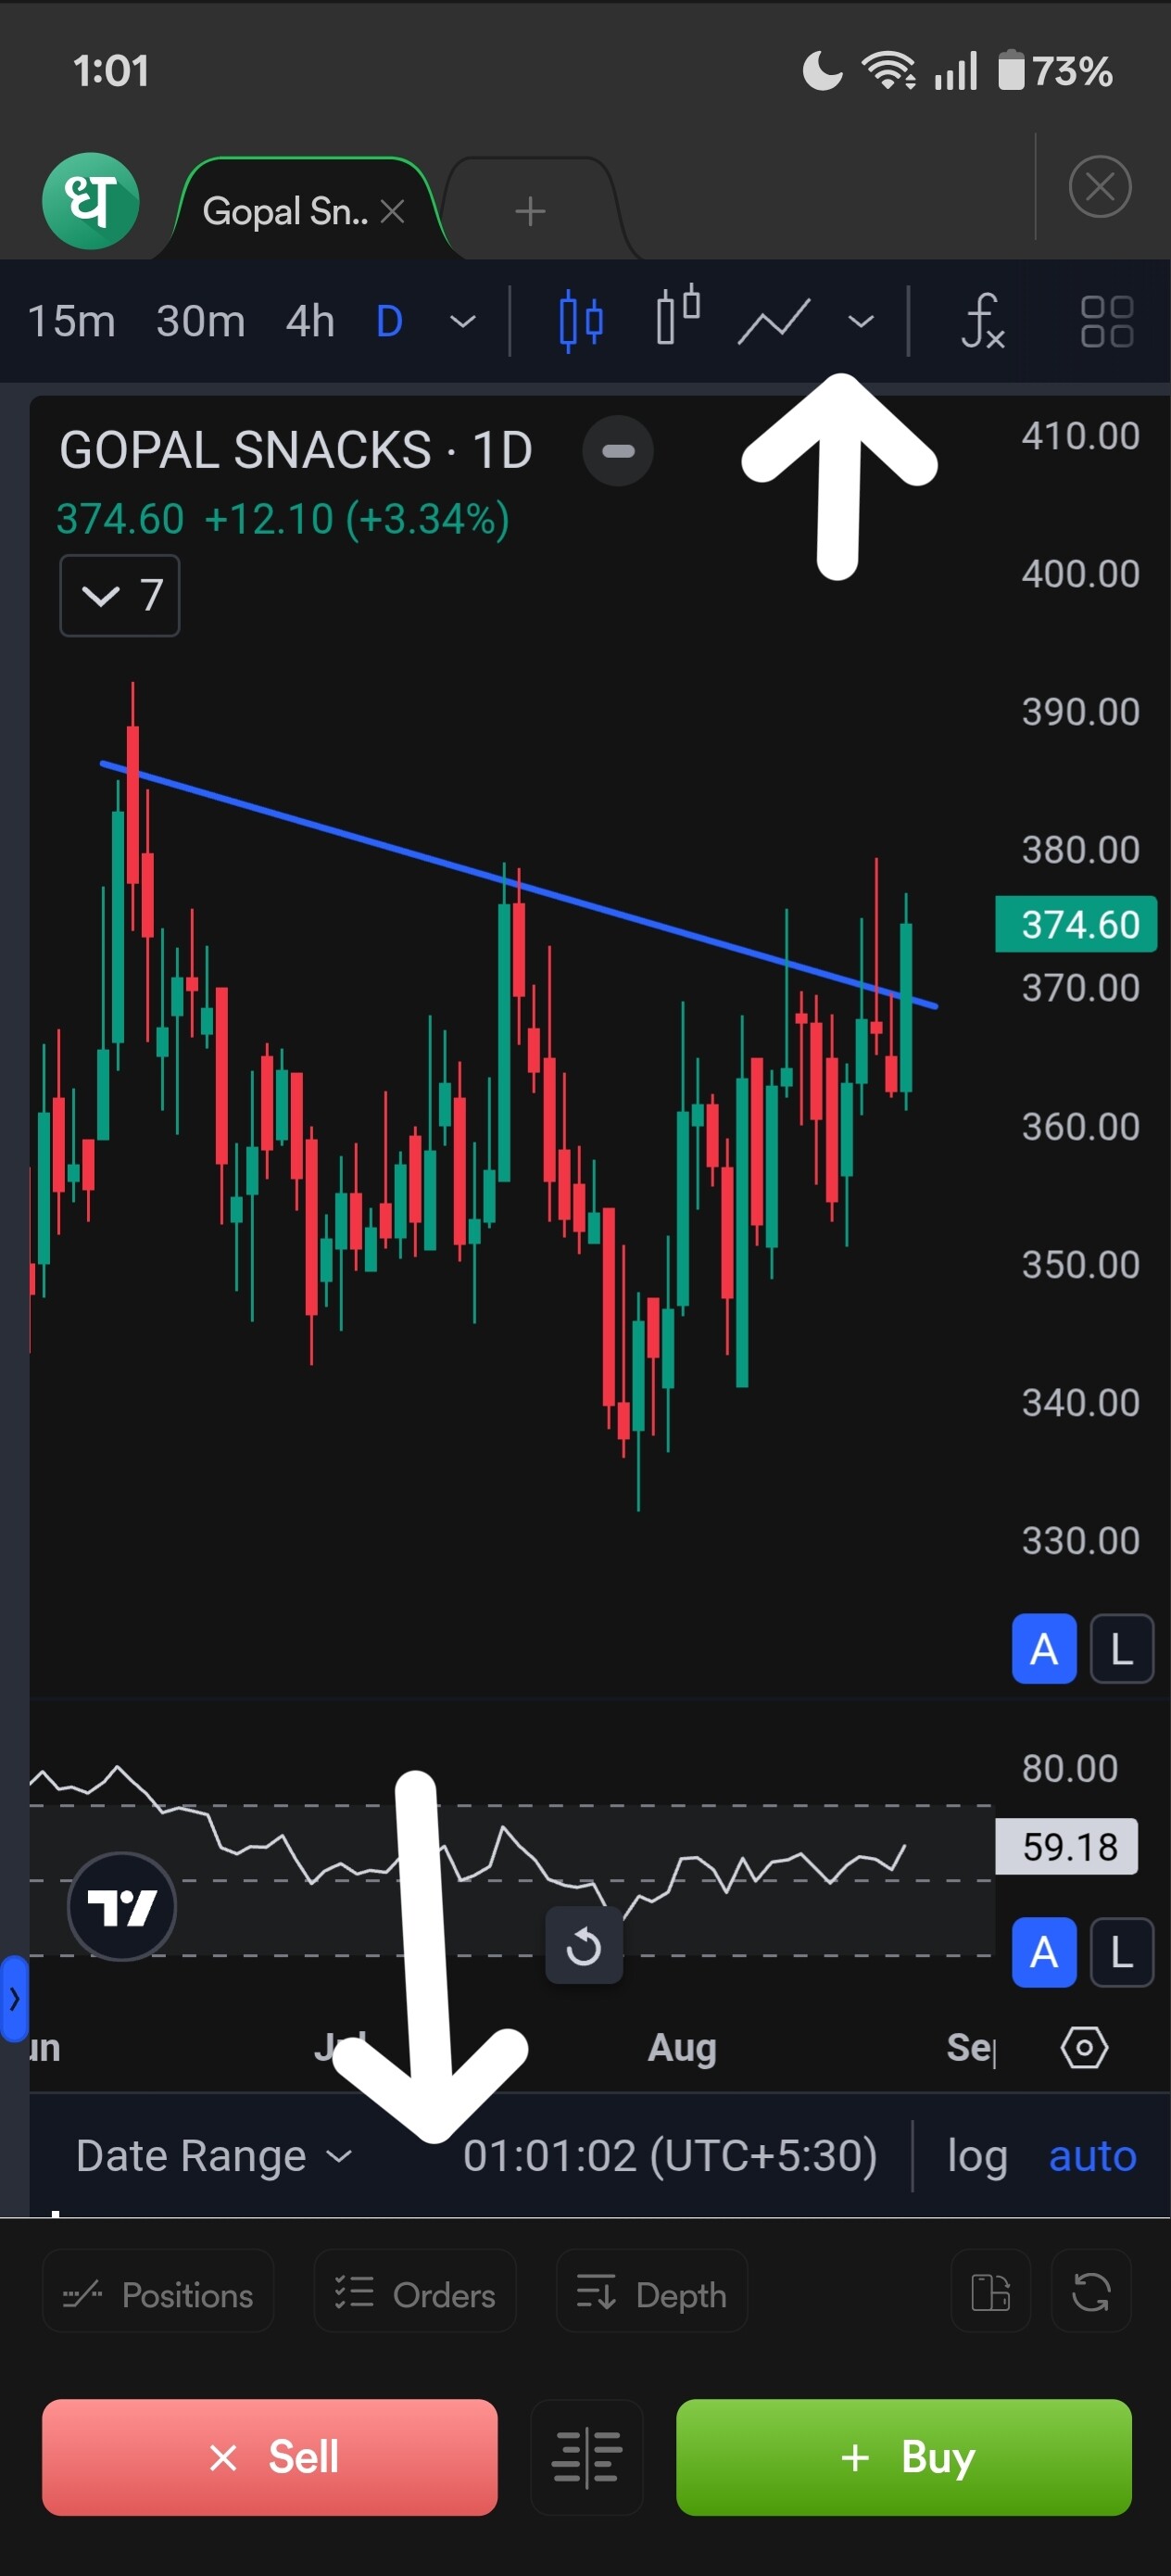Open more timeframes dropdown after D
This screenshot has height=2576, width=1171.
coord(462,321)
